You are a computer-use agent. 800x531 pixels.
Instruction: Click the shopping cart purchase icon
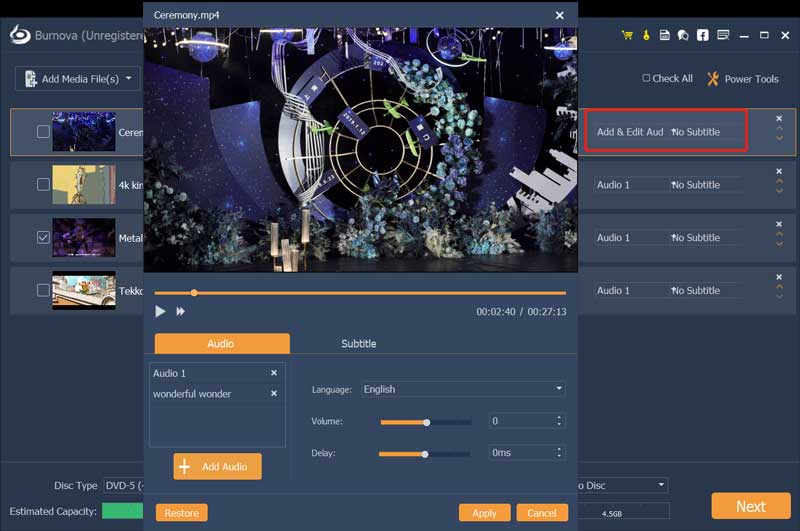pos(627,35)
